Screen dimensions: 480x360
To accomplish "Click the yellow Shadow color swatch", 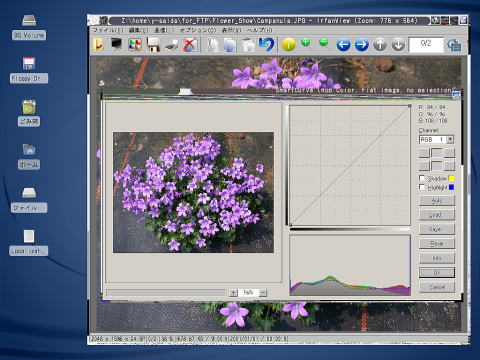I will click(451, 178).
